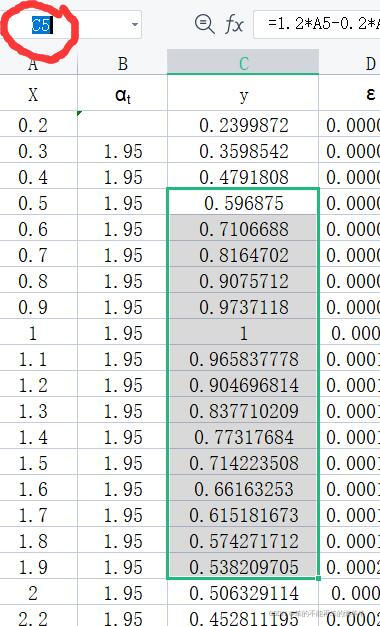The height and width of the screenshot is (626, 380).
Task: Select the 1.95 cell in the 0.5 row
Action: coord(123,203)
